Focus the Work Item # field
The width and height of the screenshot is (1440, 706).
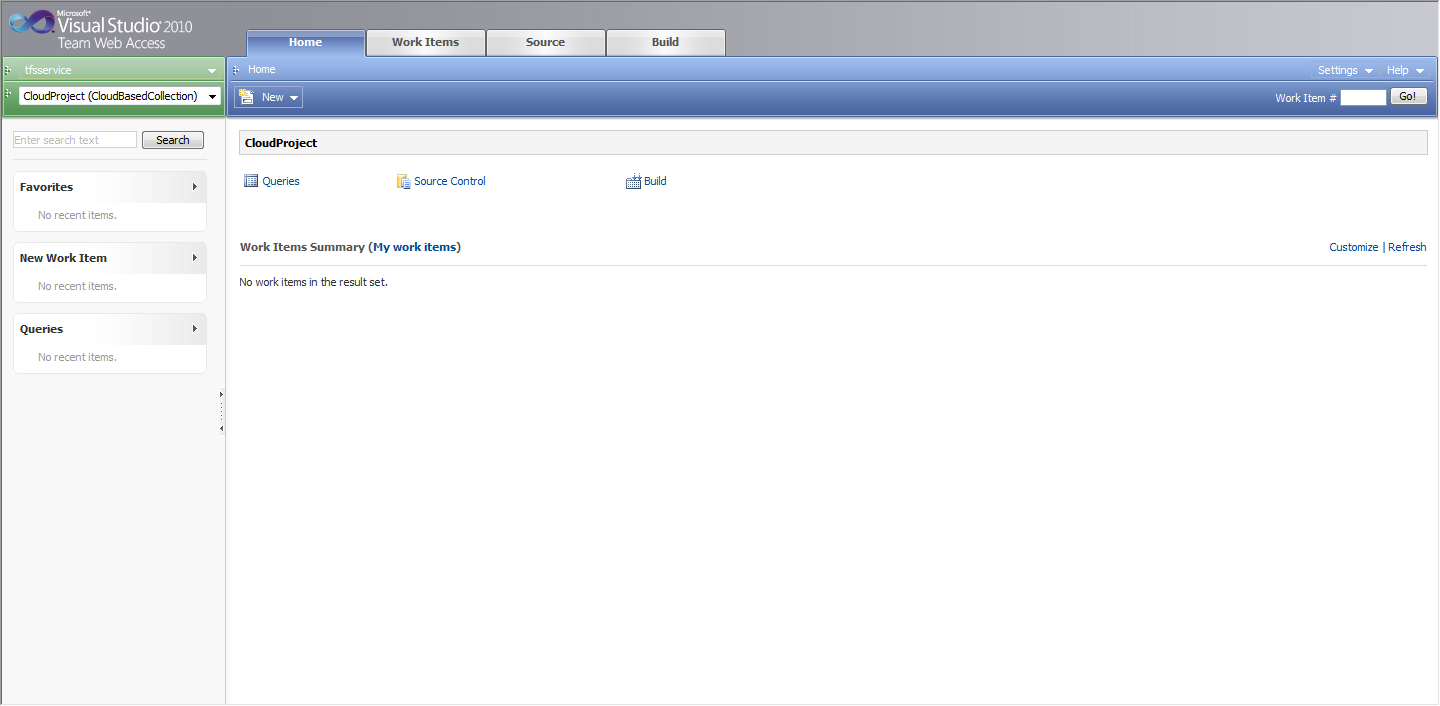[1363, 97]
